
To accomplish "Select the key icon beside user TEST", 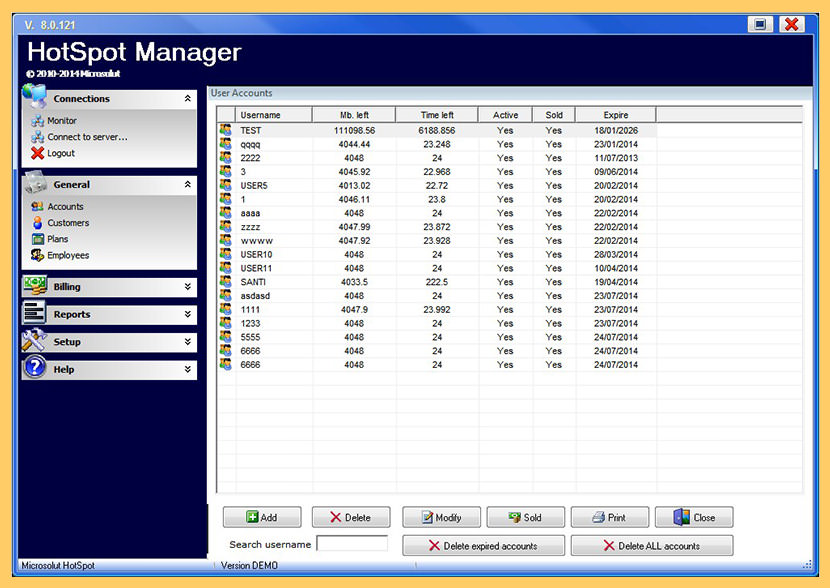I will point(224,129).
